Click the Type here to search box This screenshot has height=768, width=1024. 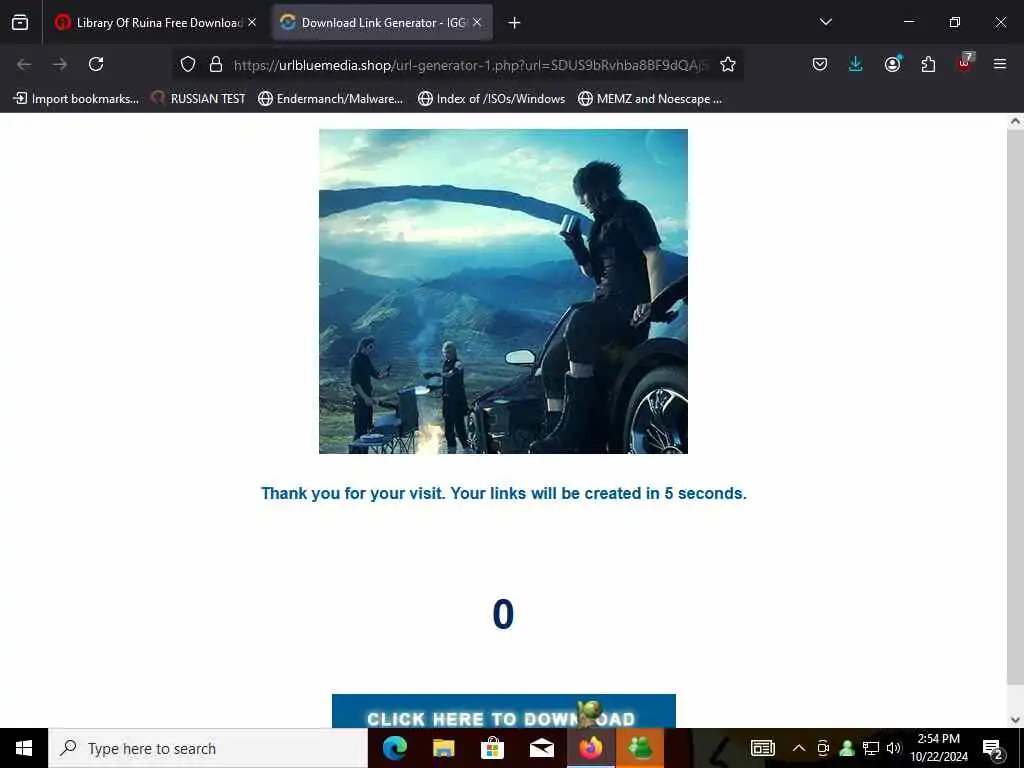coord(208,748)
